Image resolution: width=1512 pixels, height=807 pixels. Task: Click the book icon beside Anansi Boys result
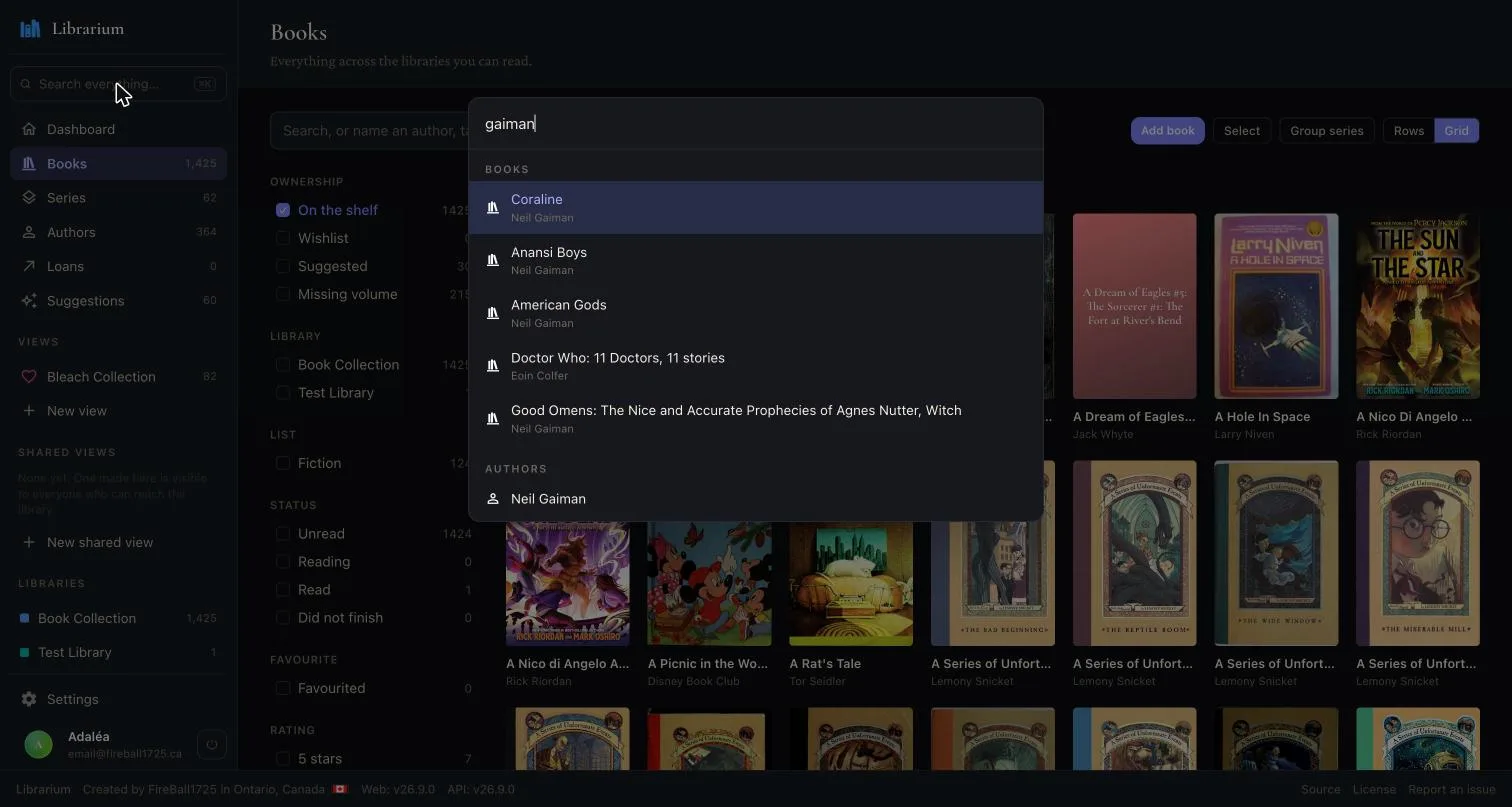coord(493,260)
